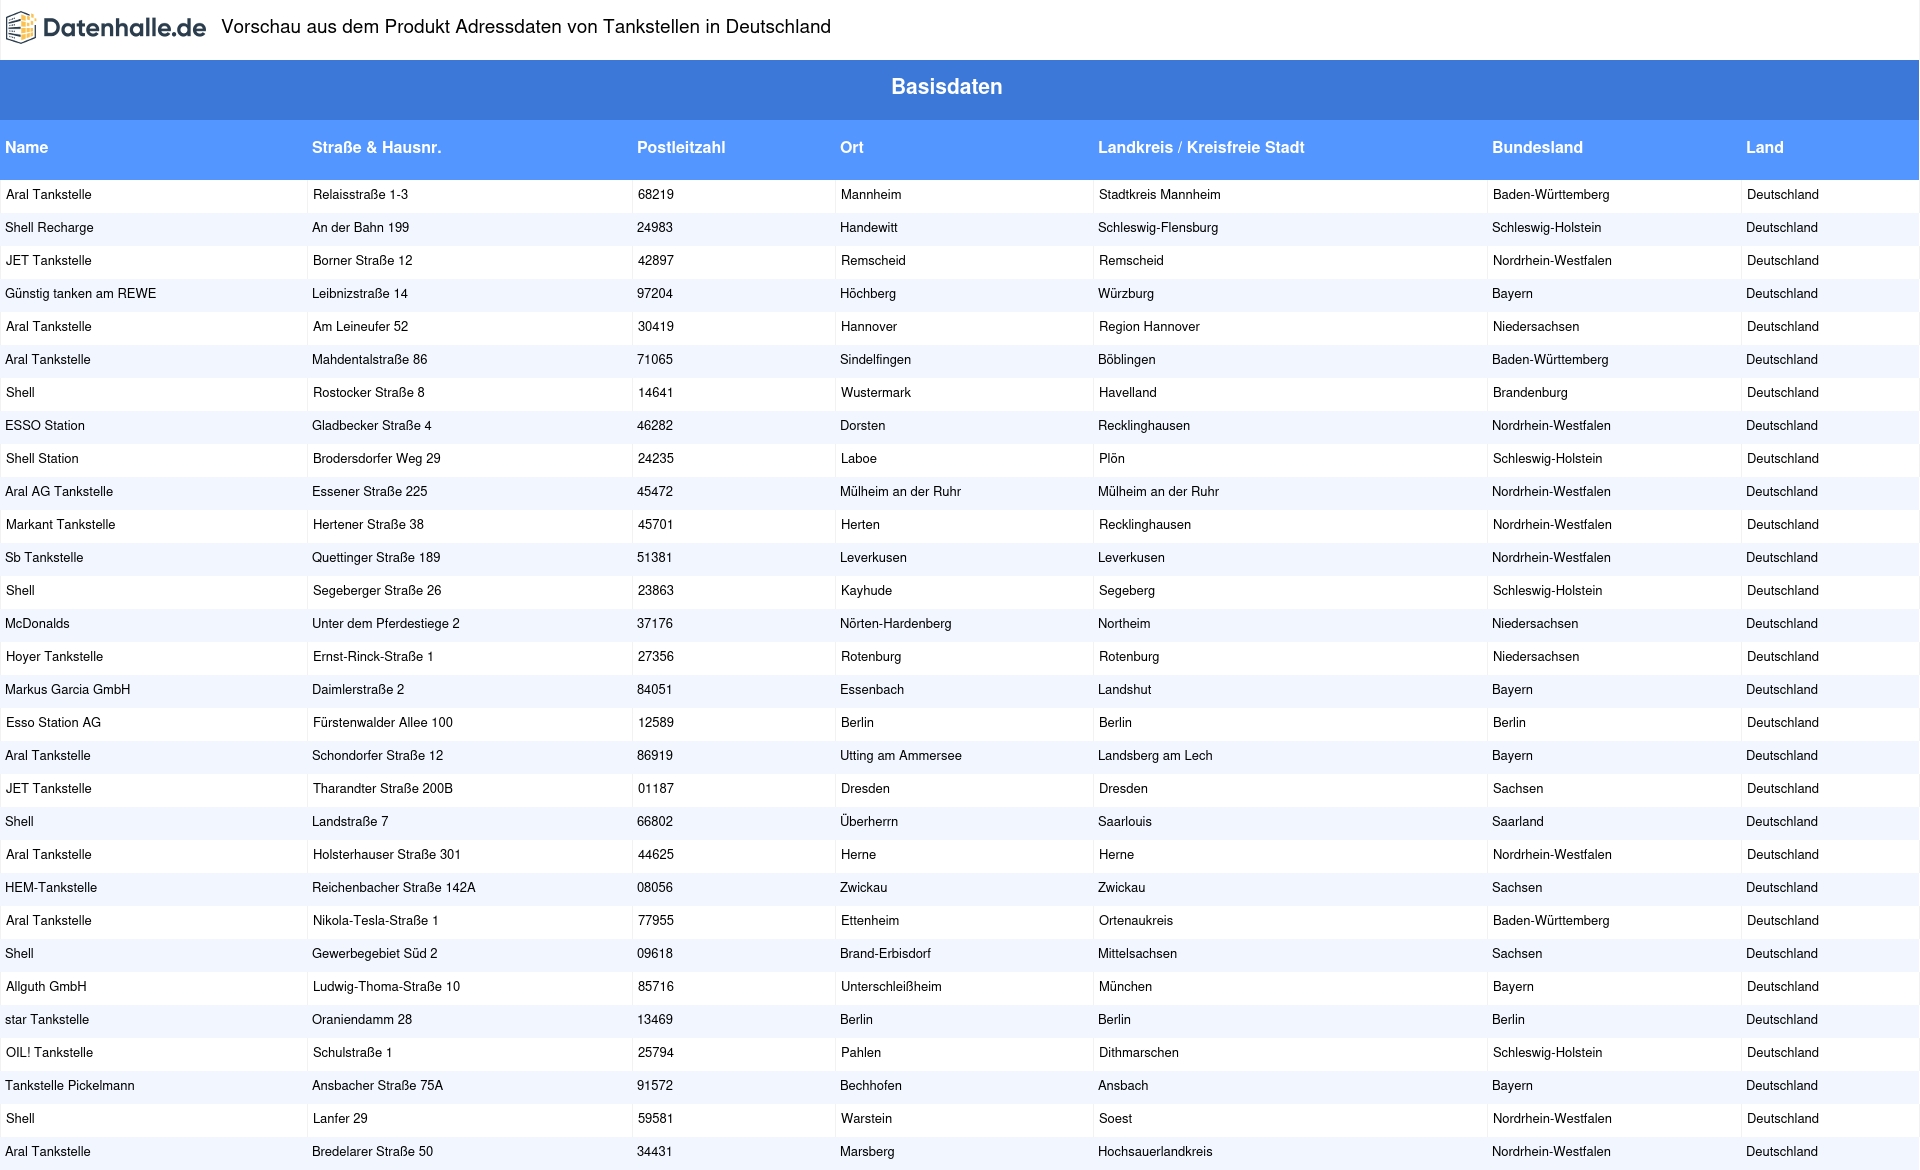Click the address Mahdentalstraße 86
The image size is (1920, 1170).
point(370,360)
